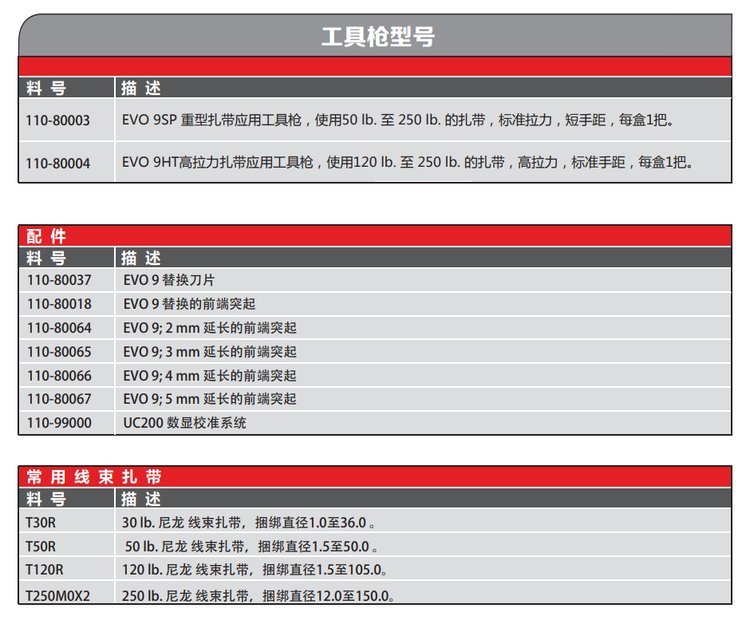This screenshot has width=750, height=620.
Task: Click the 料号 header in 配件 table
Action: [x=46, y=258]
